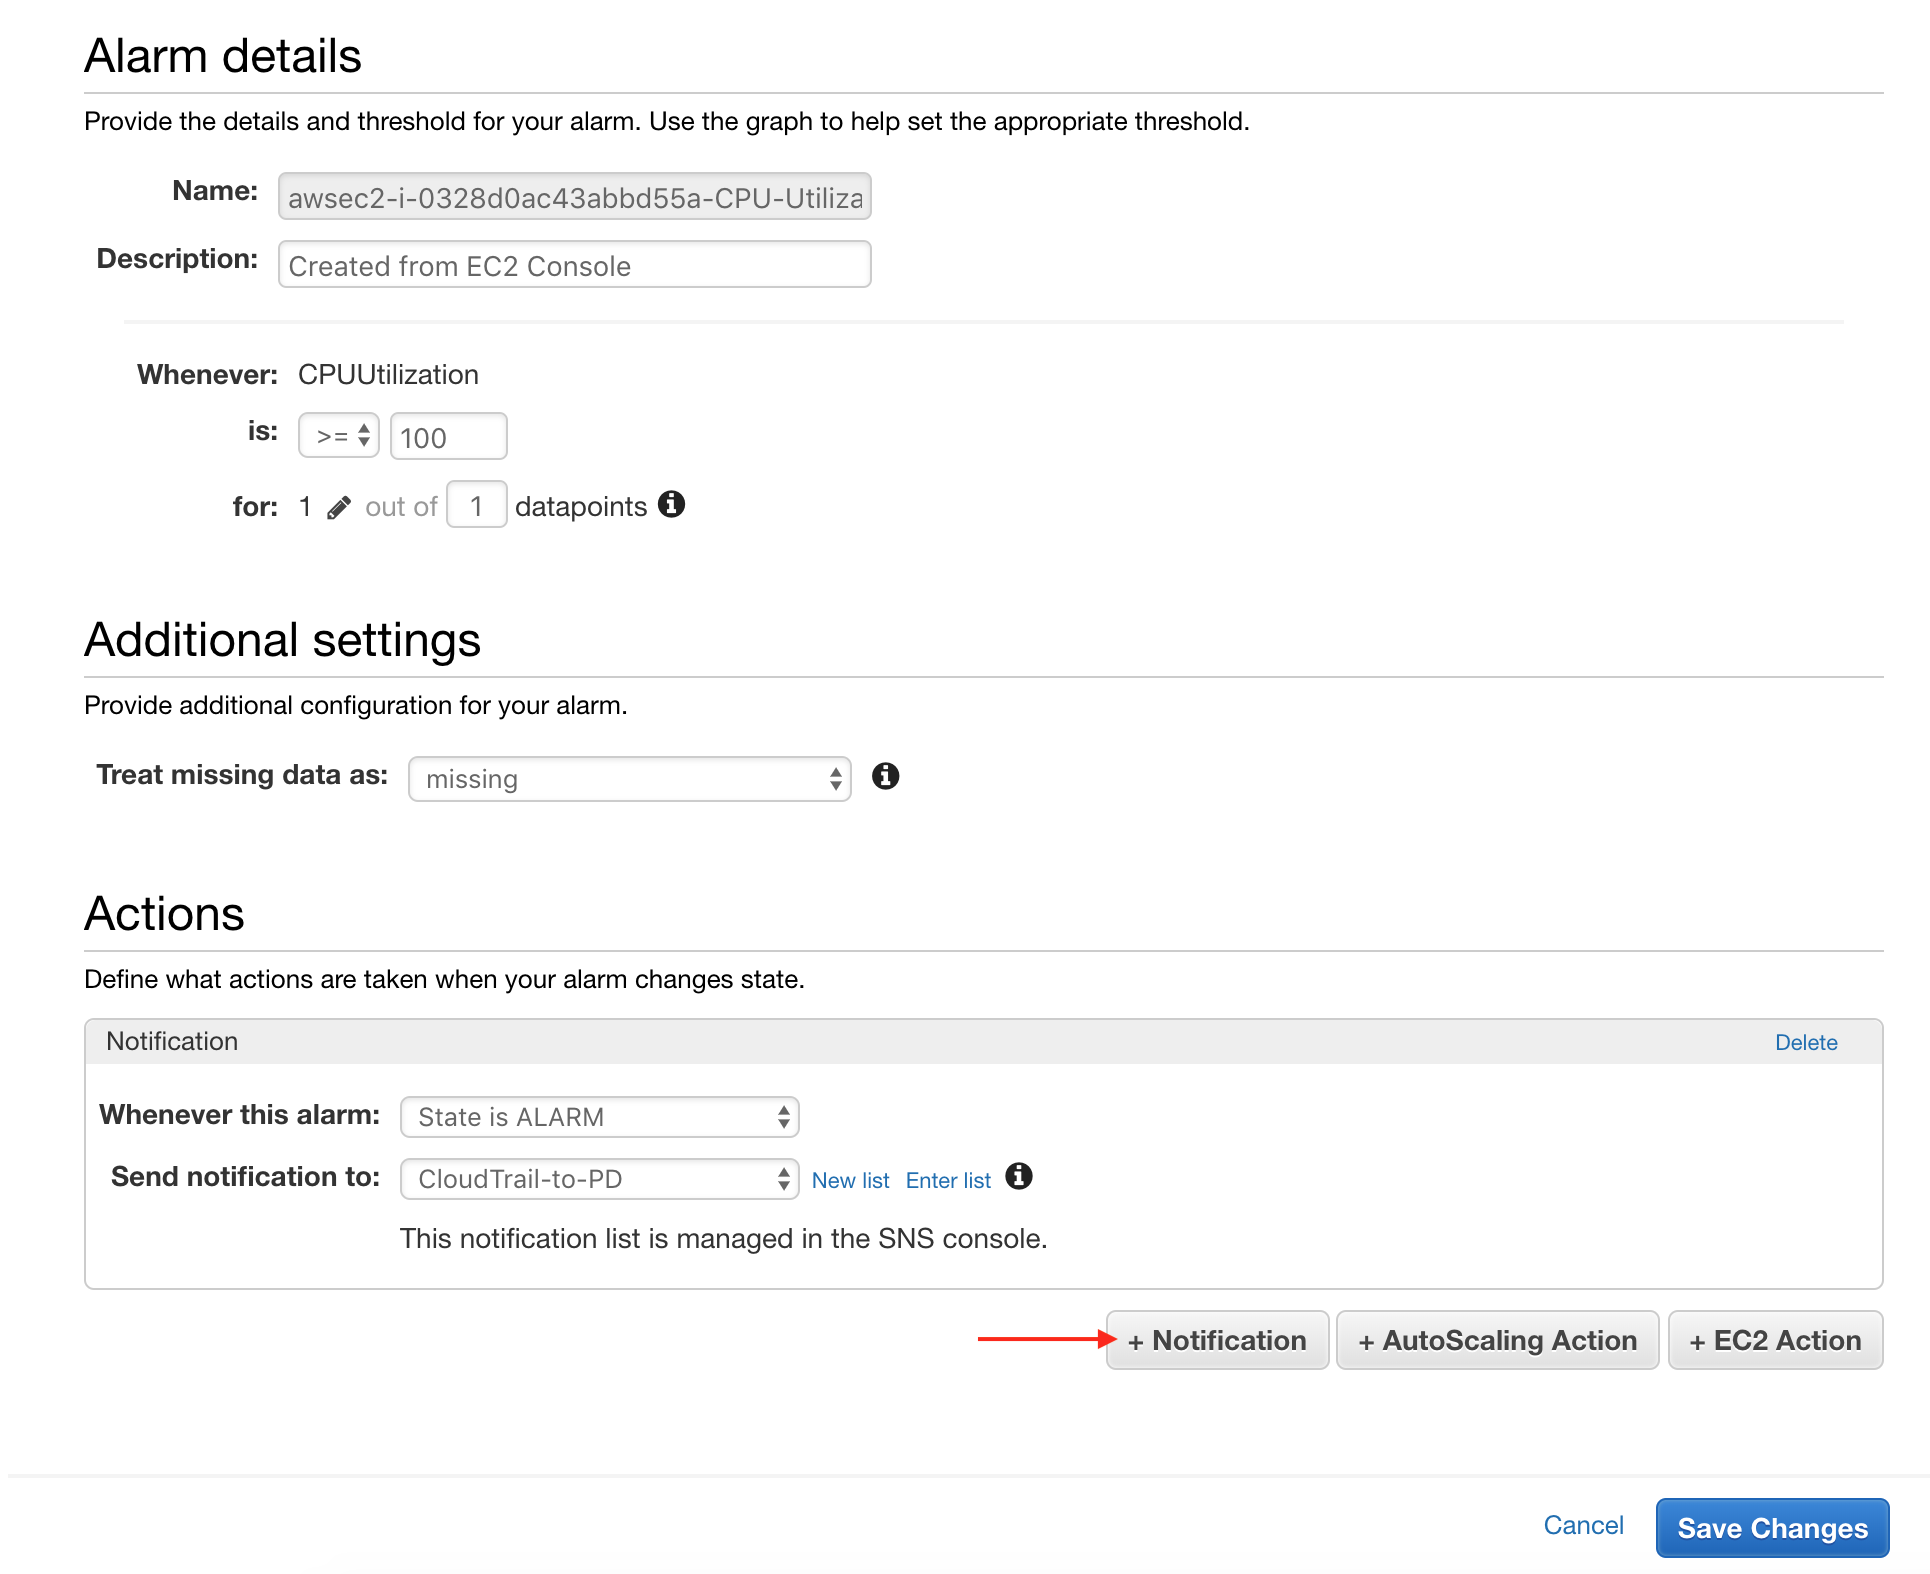Open the Treat missing data as dropdown
Viewport: 1930px width, 1574px height.
[x=629, y=779]
